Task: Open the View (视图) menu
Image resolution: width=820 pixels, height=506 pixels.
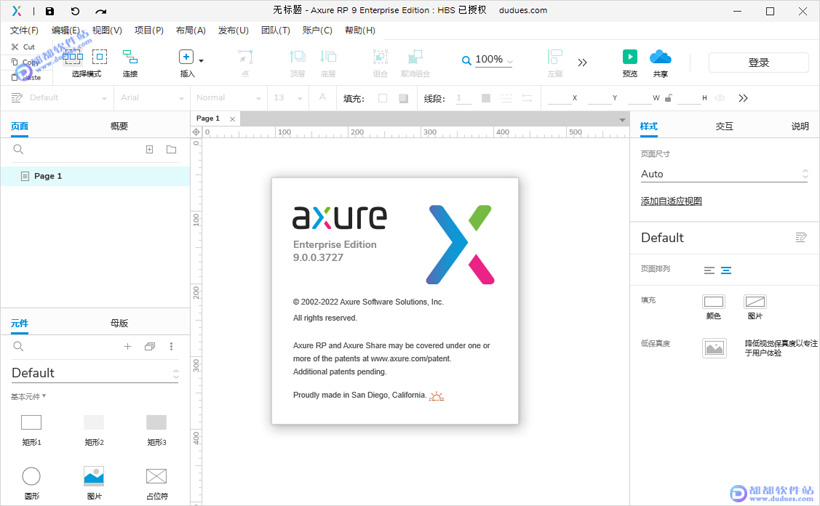Action: coord(107,30)
